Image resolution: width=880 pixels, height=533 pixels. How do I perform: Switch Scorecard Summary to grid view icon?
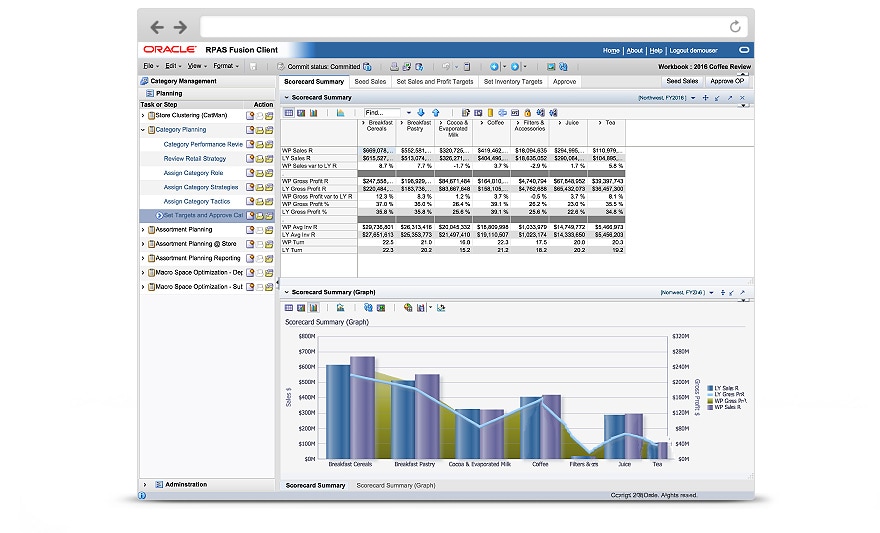pyautogui.click(x=288, y=113)
